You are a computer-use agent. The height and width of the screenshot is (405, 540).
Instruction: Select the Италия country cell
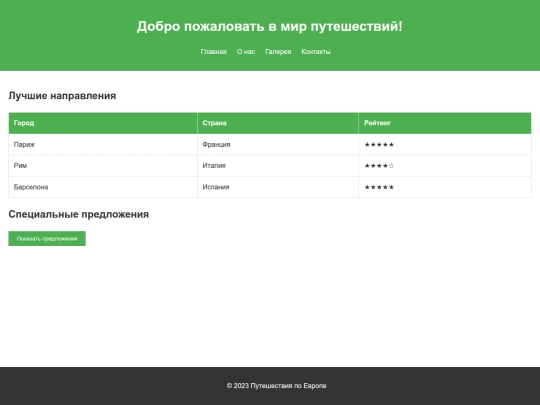tap(278, 166)
